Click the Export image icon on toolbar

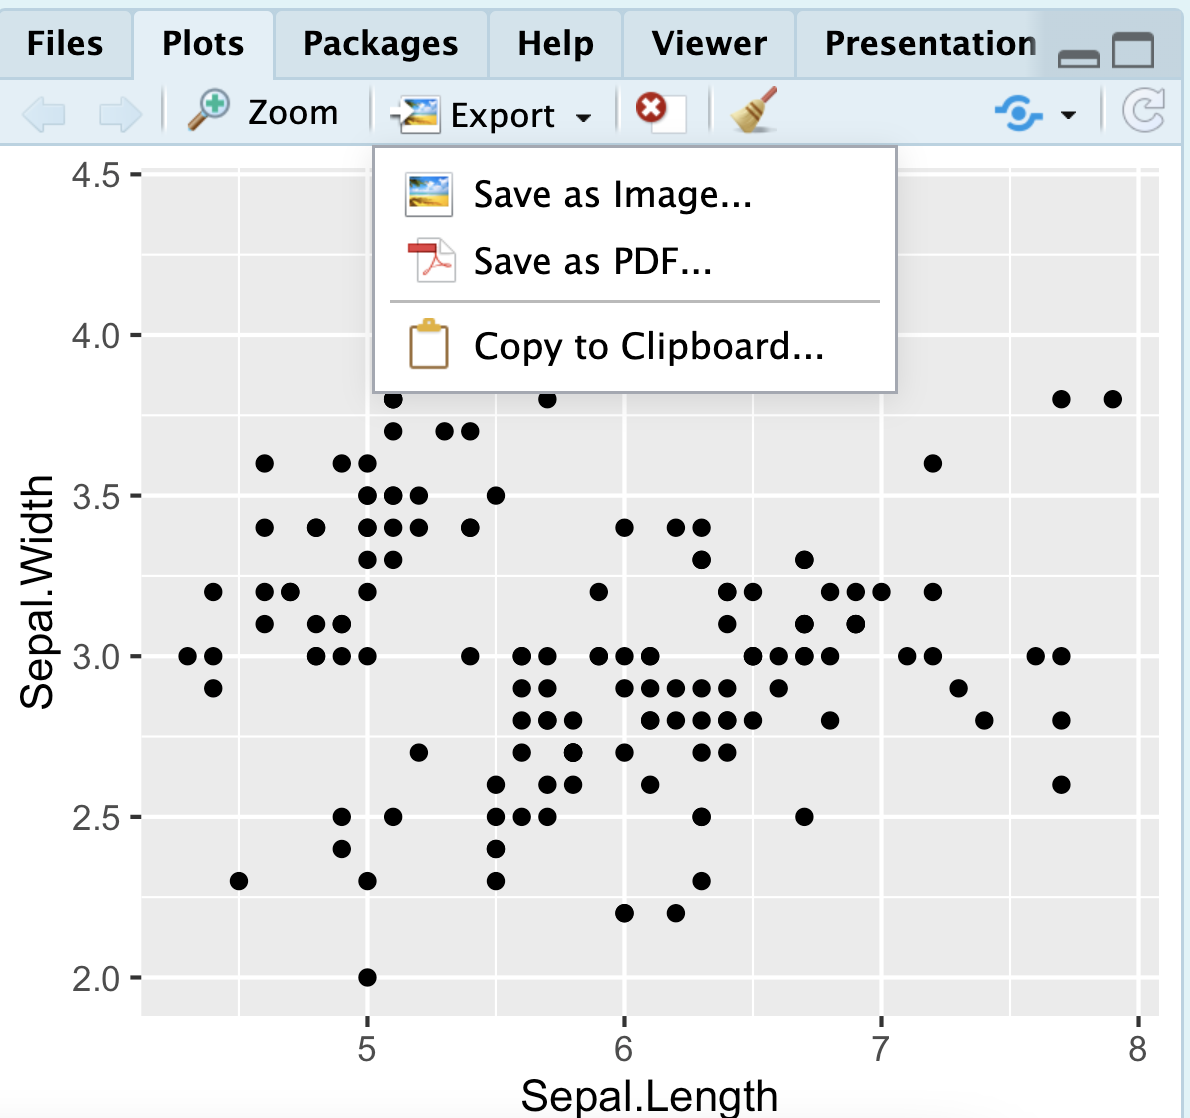click(x=416, y=113)
